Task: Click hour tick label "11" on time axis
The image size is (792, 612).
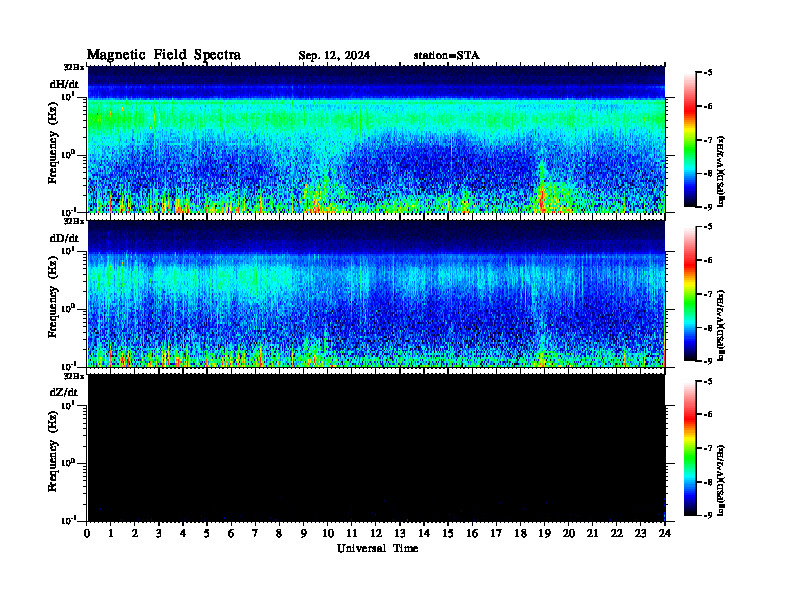Action: (x=352, y=534)
